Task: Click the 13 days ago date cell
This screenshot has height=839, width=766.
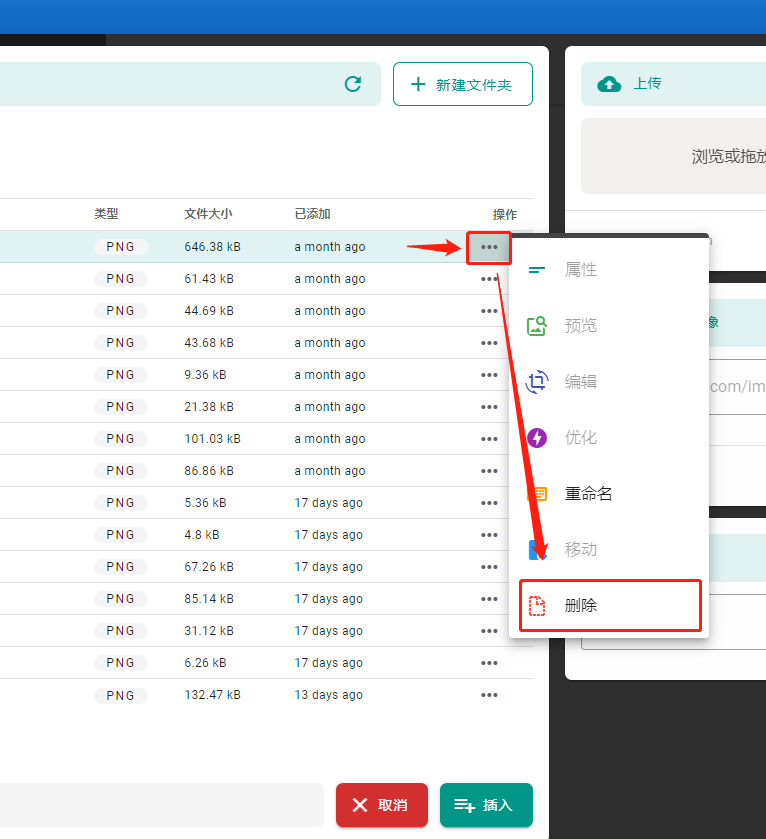Action: coord(328,695)
